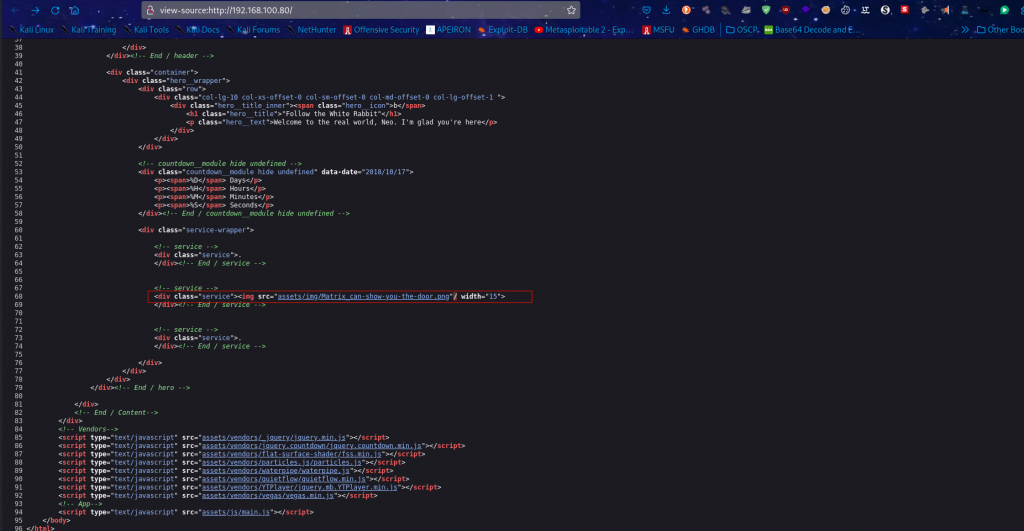Open the Kali Linux bookmark
1024x531 pixels.
click(x=31, y=30)
